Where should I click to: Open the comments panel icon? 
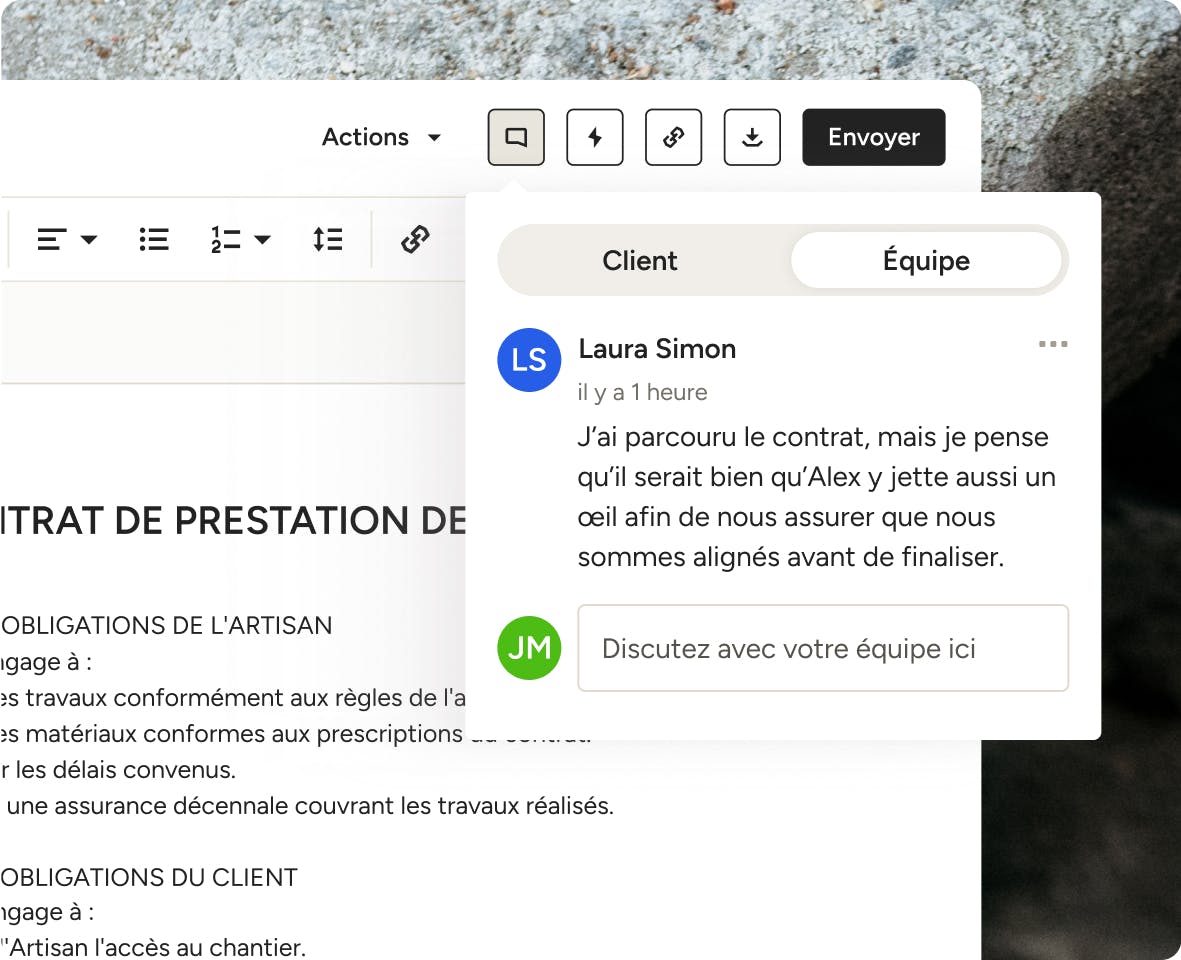point(516,137)
